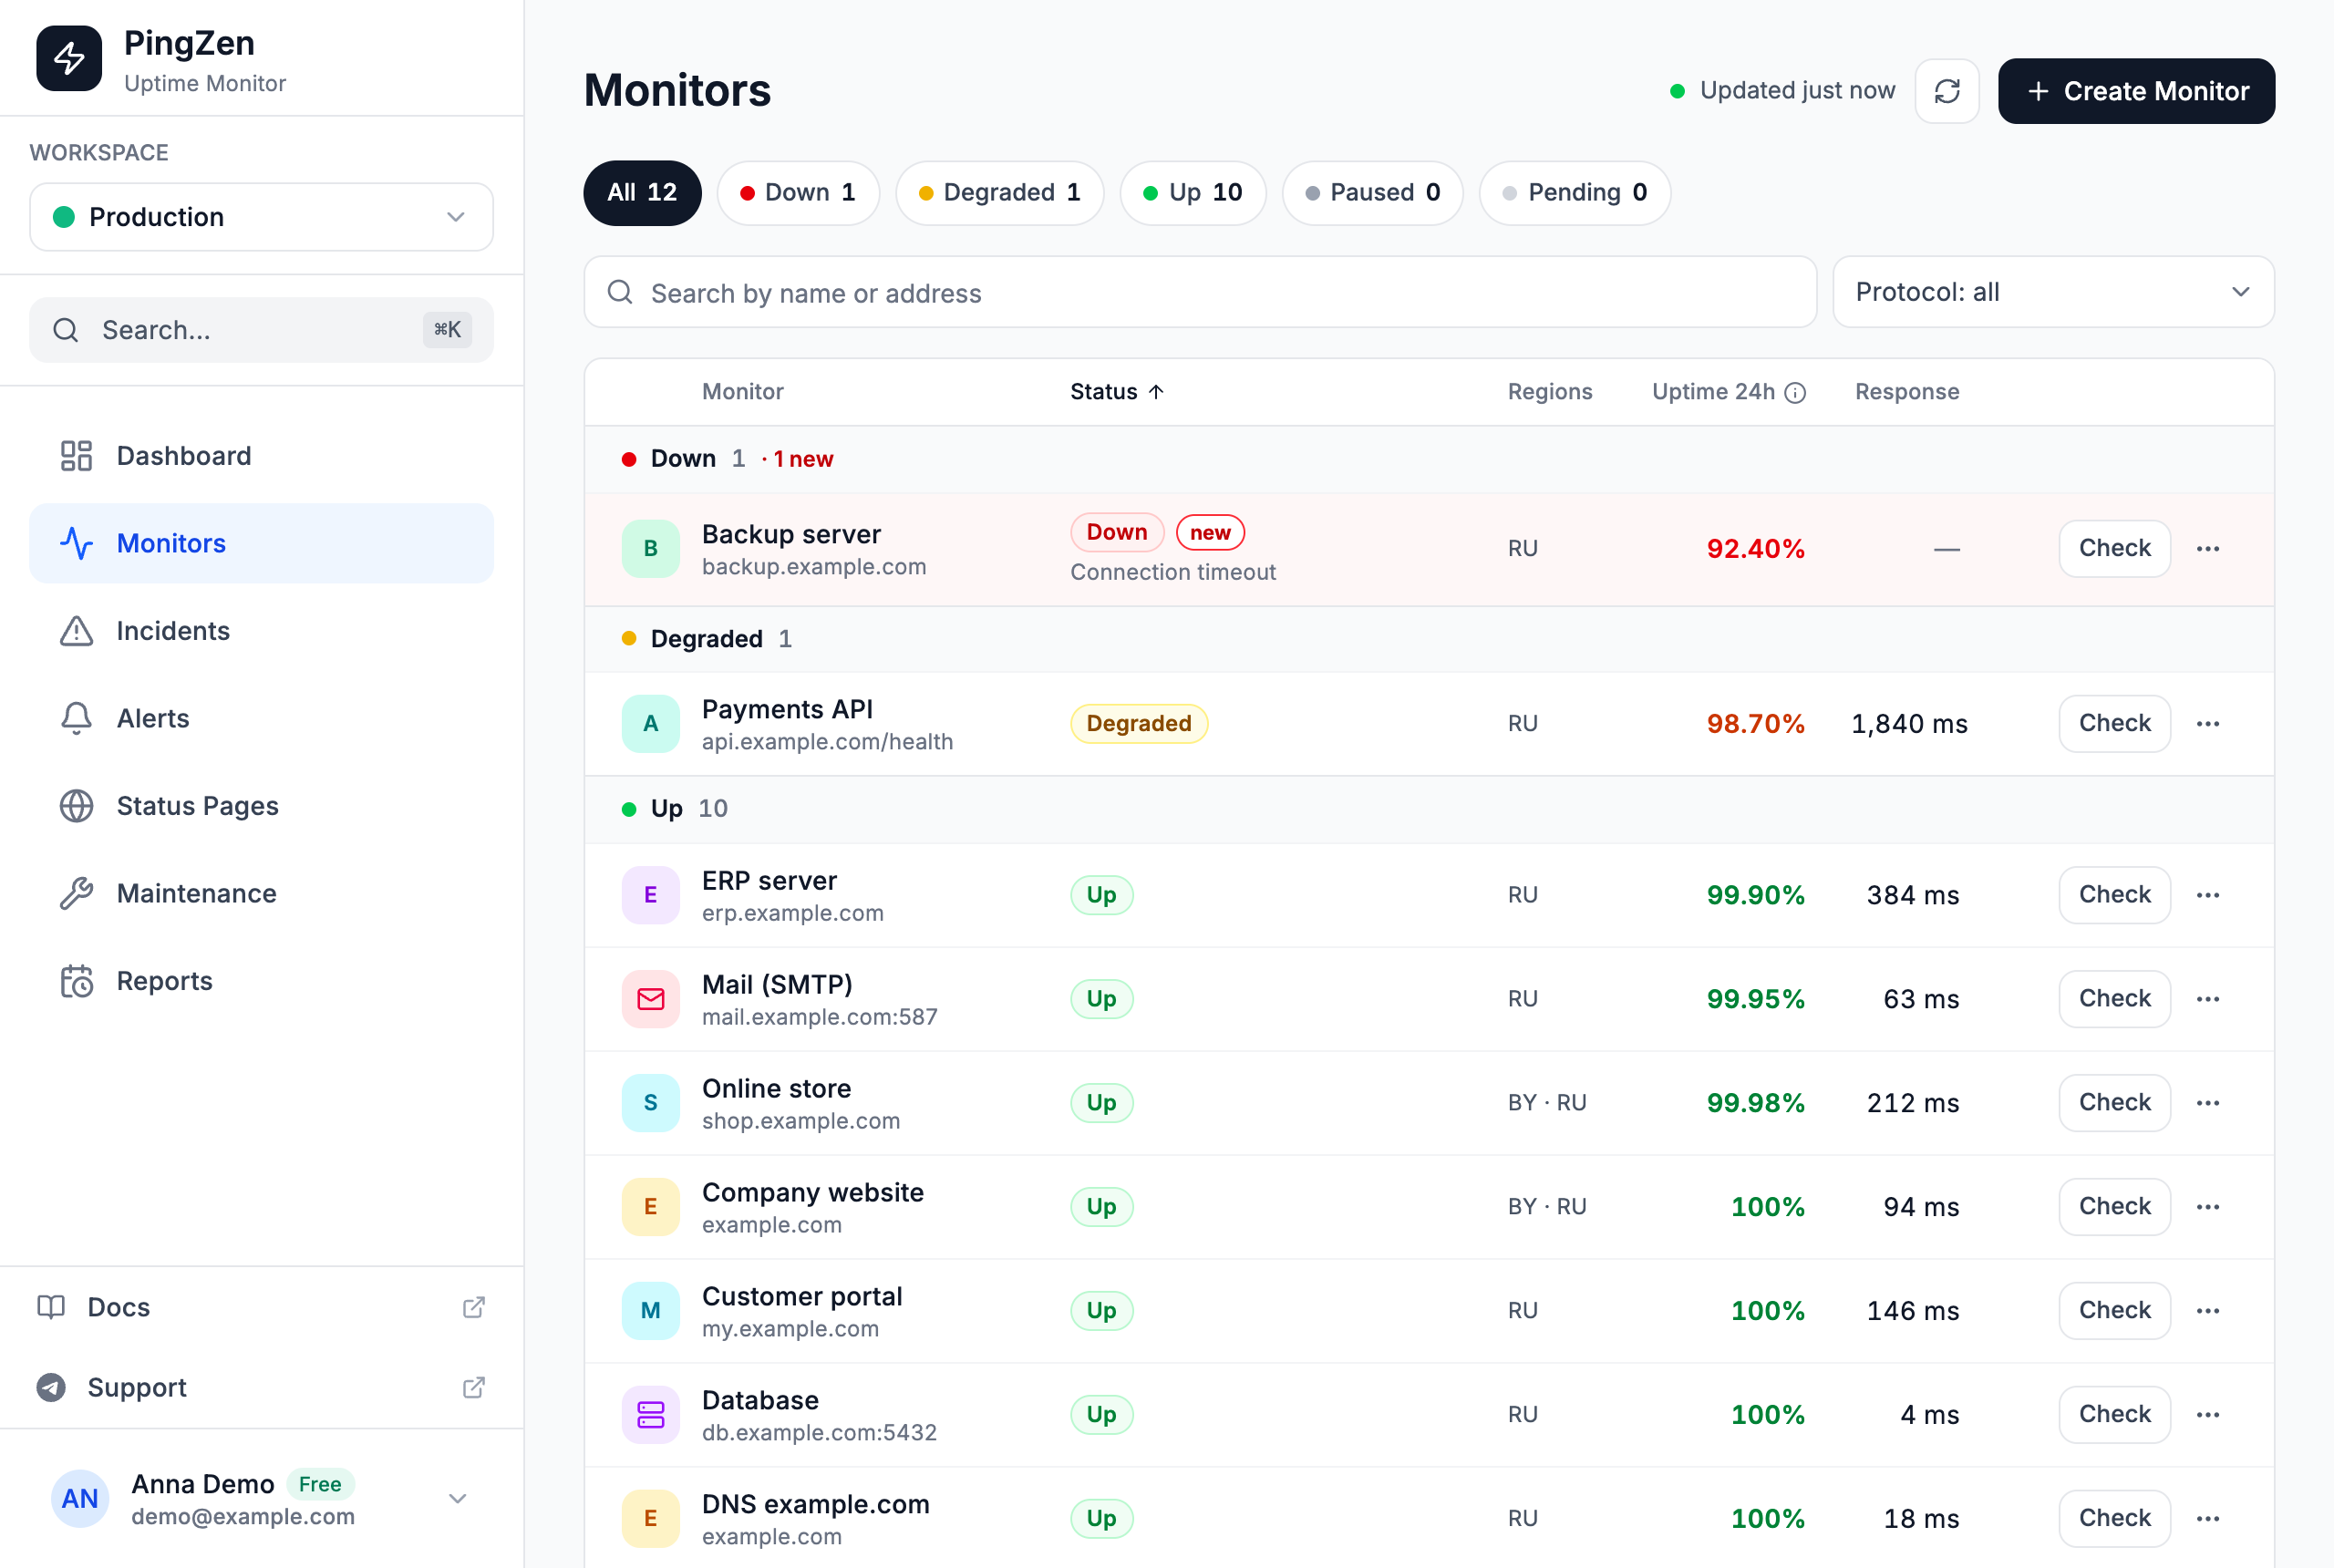Screen dimensions: 2334x1568
Task: Click the Docs external link icon
Action: pyautogui.click(x=474, y=1308)
